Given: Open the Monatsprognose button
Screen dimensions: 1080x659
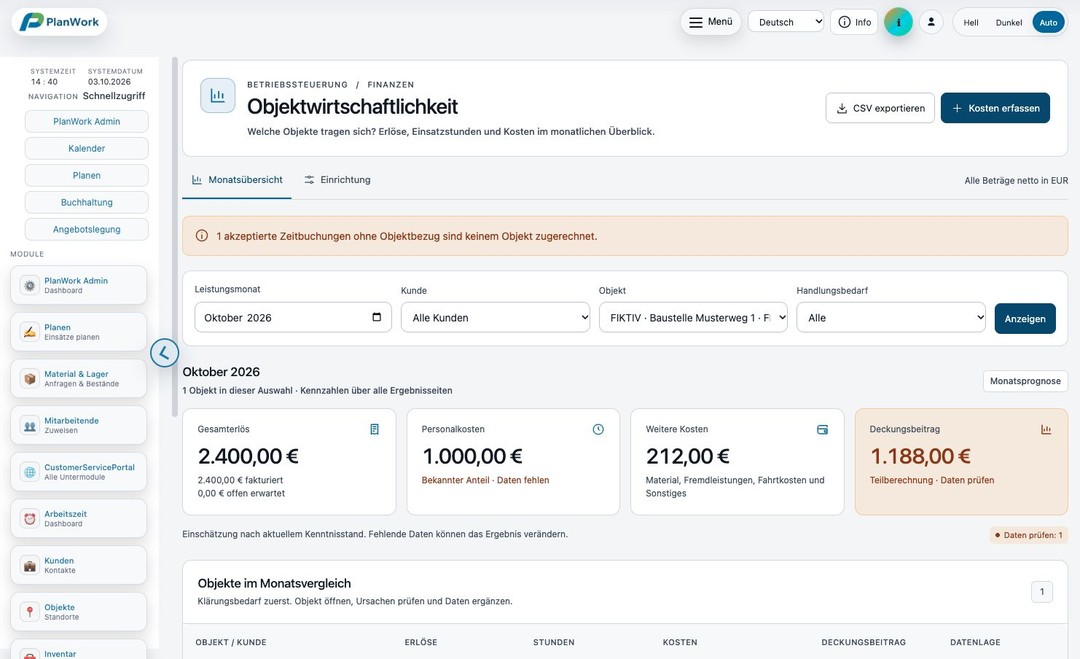Looking at the screenshot, I should [1026, 381].
